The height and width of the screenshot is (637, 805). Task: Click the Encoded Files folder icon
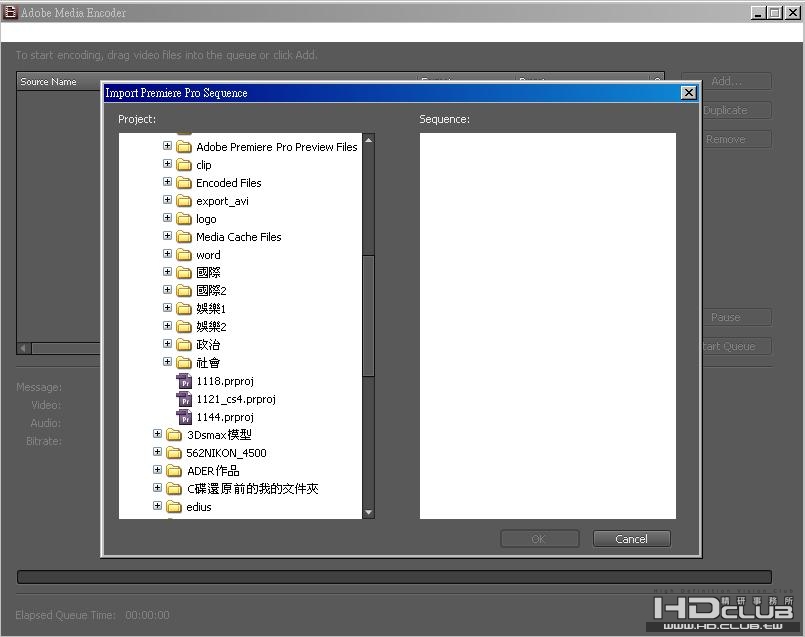click(184, 183)
